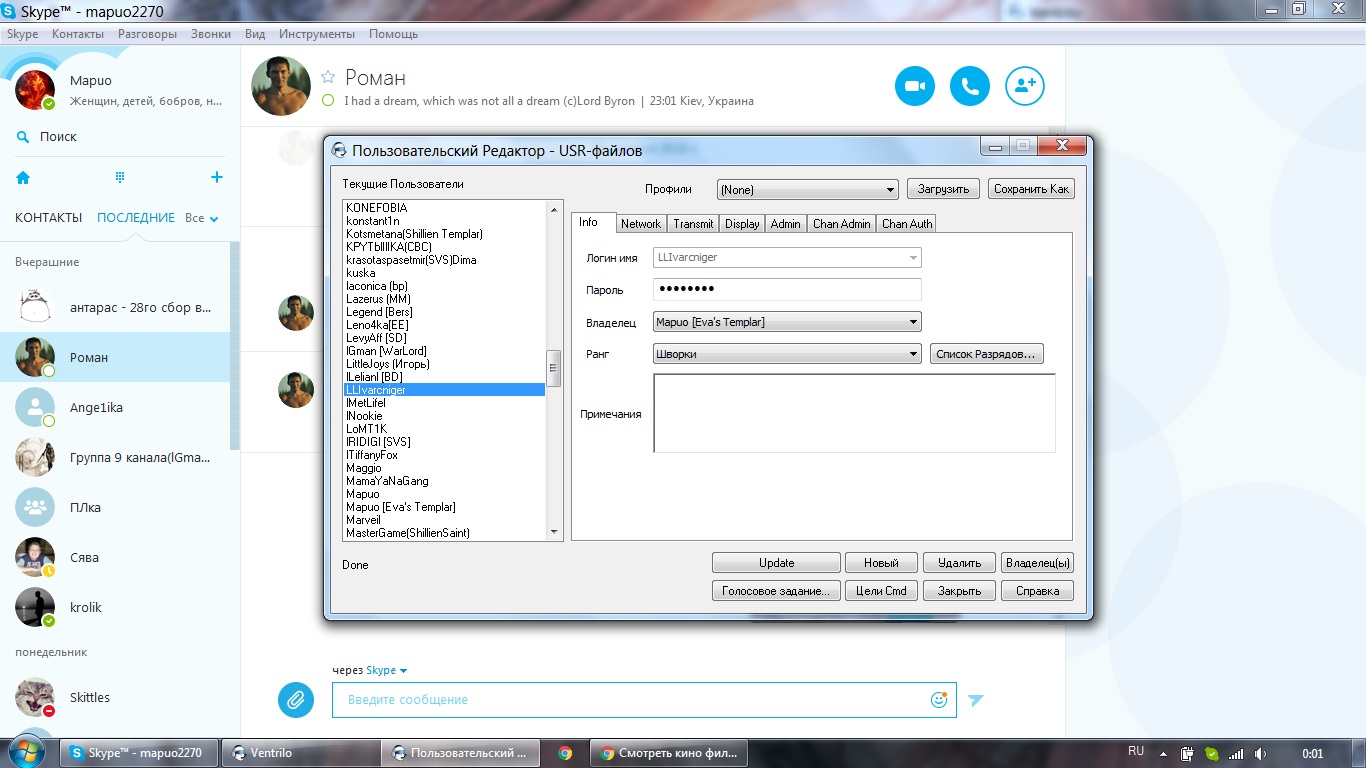Click the user list scrollbar thumb
Image resolution: width=1366 pixels, height=768 pixels.
click(554, 368)
